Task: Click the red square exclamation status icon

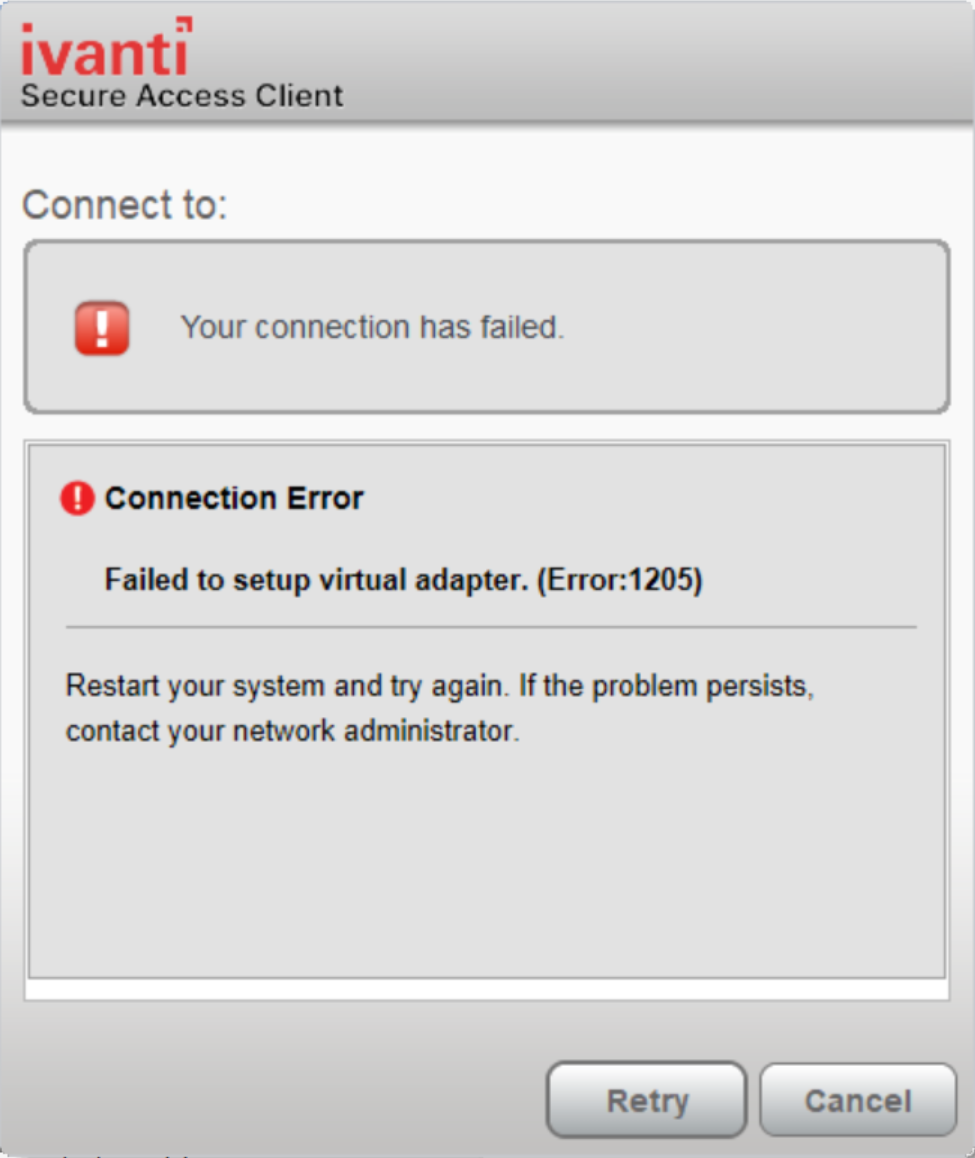Action: coord(102,328)
